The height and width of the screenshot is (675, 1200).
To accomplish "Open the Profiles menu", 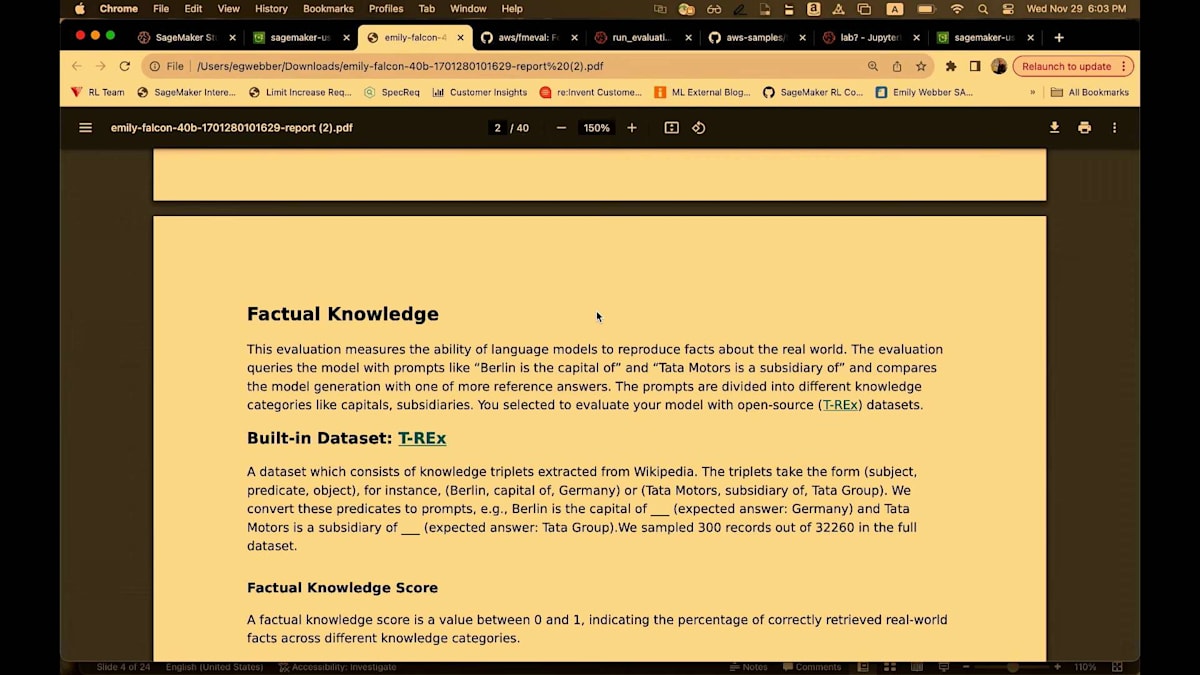I will (x=386, y=9).
